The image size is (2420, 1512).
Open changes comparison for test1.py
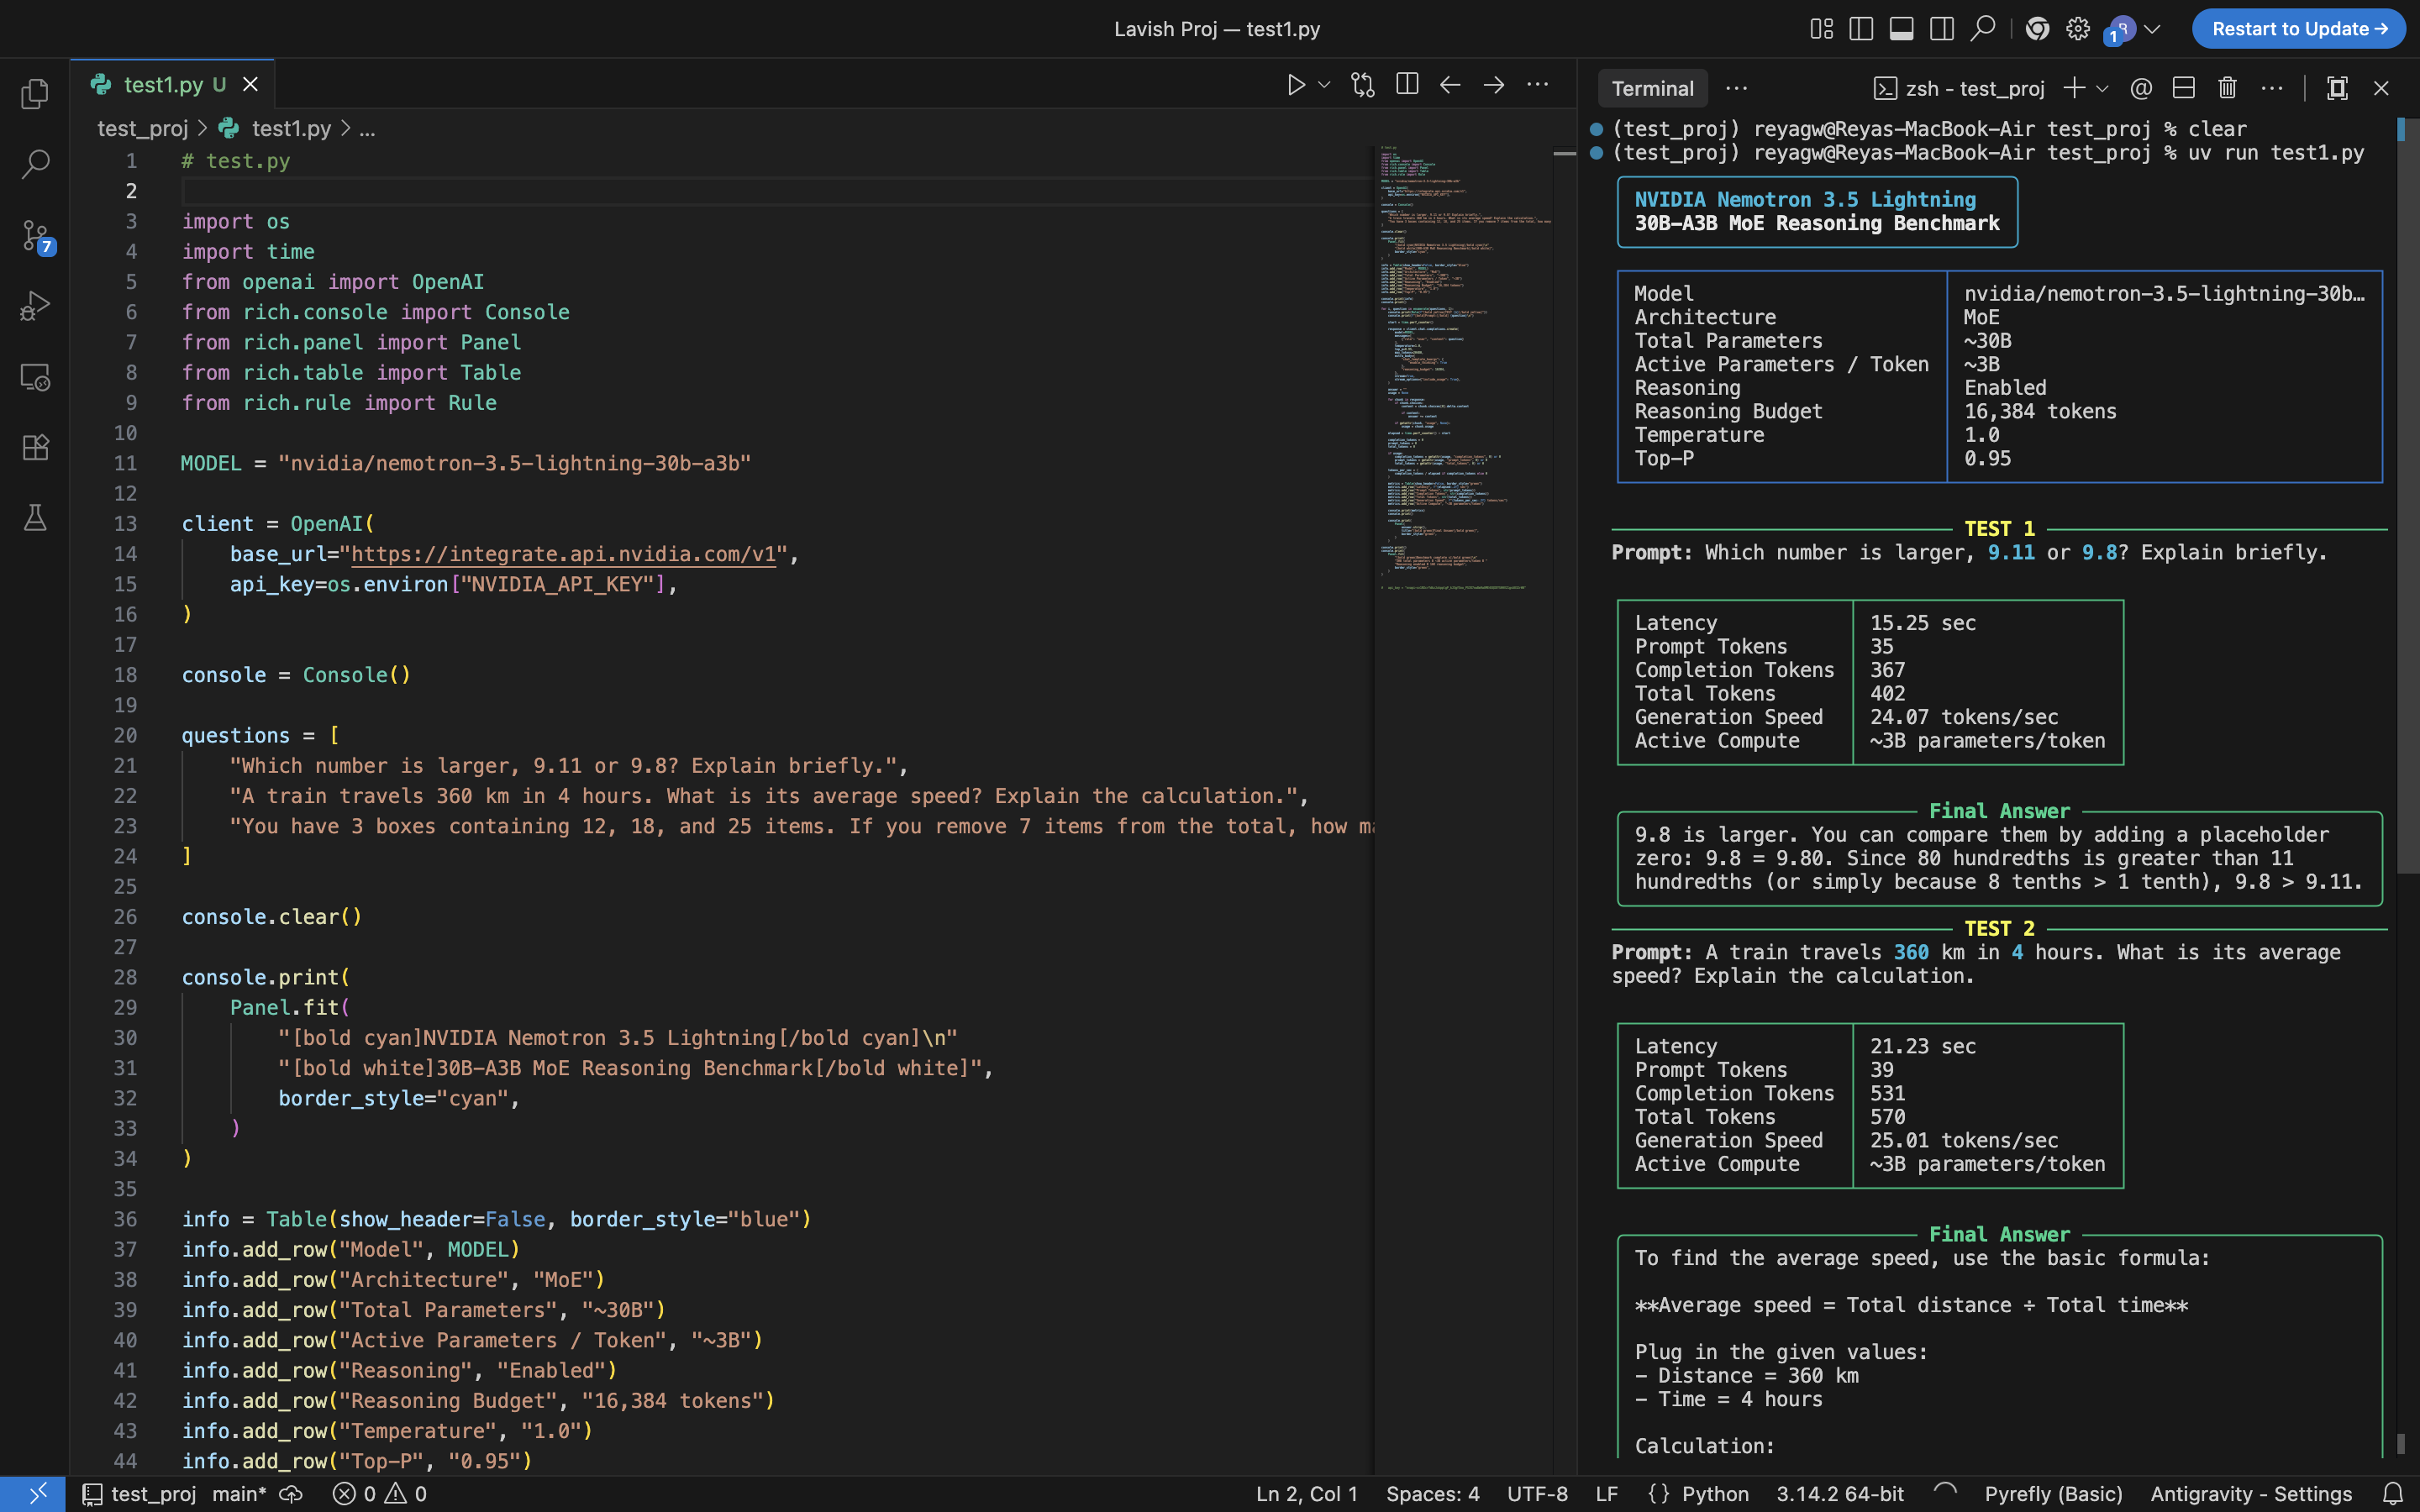tap(1362, 85)
